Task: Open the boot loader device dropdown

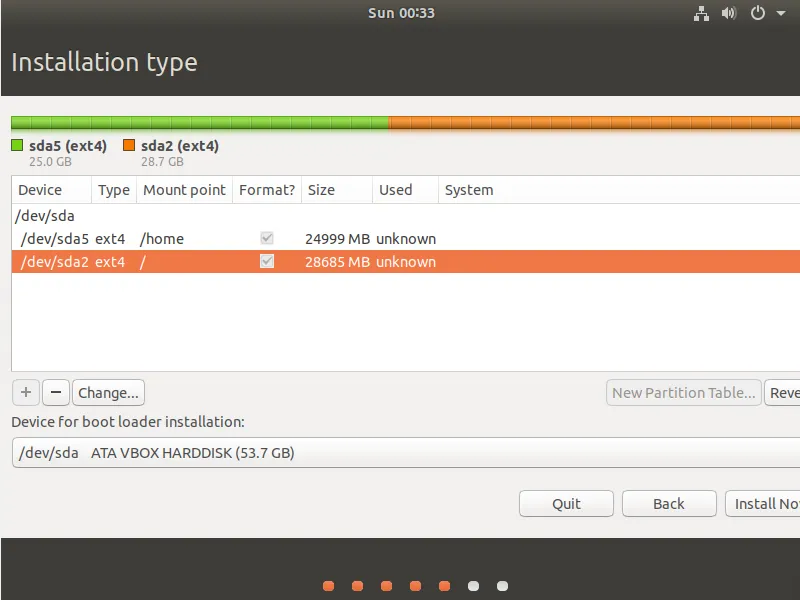Action: 400,452
